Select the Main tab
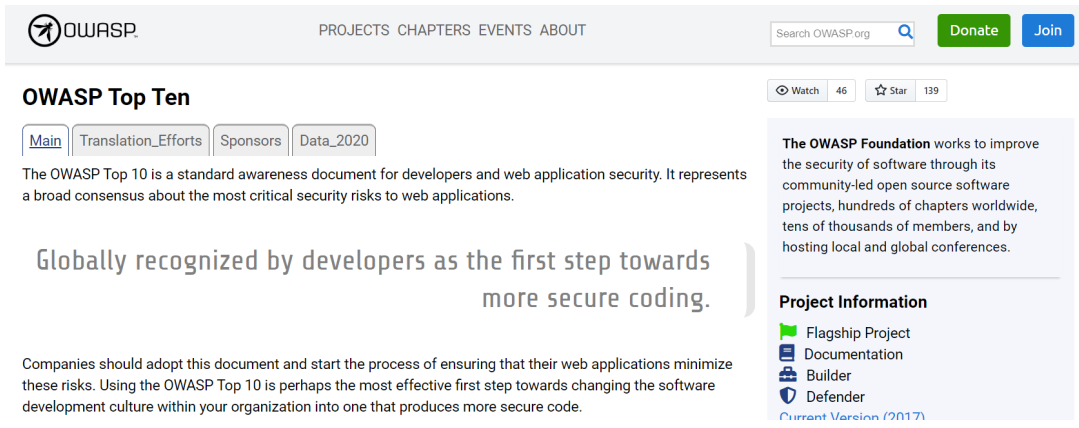The image size is (1079, 428). (45, 141)
